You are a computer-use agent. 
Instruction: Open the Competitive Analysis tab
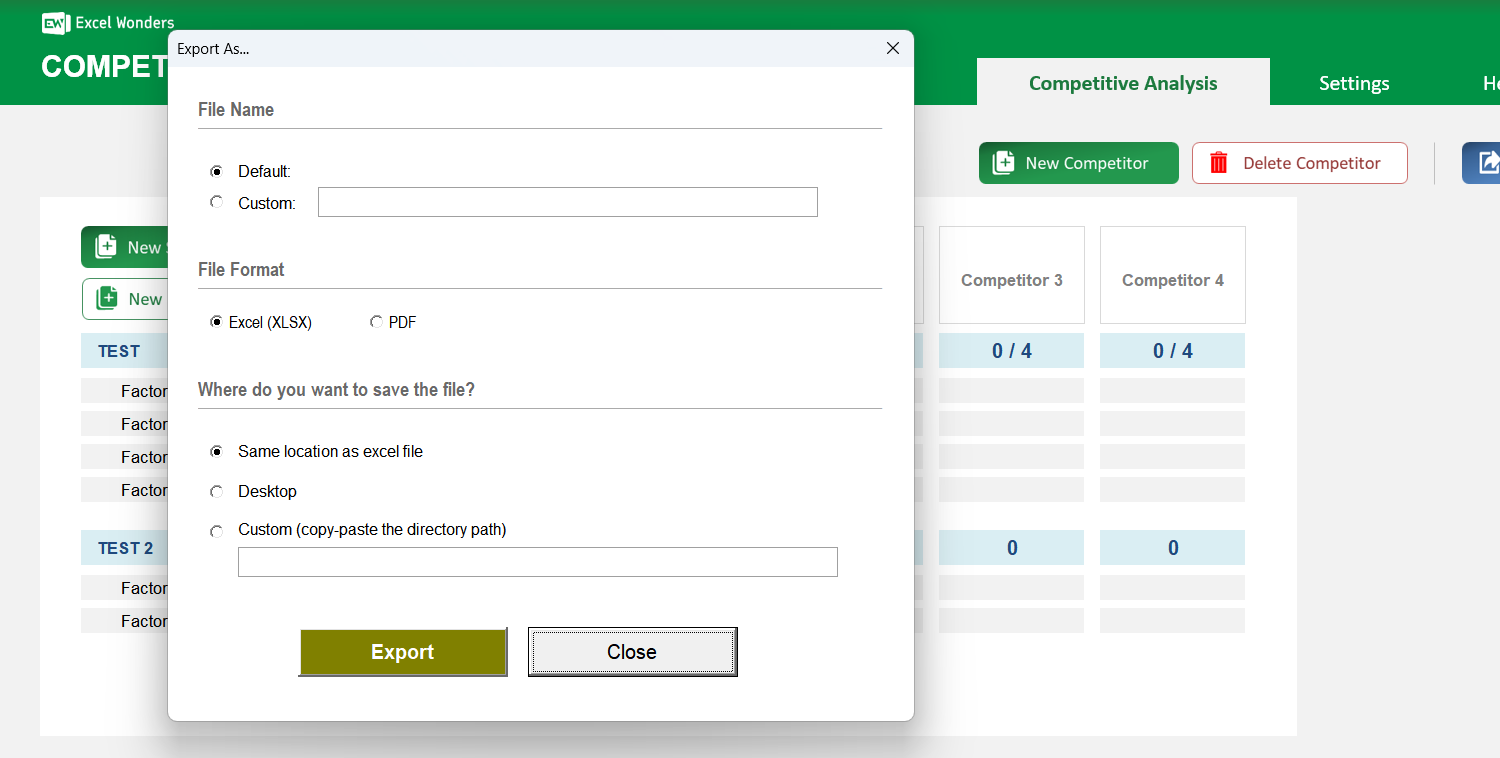tap(1122, 83)
